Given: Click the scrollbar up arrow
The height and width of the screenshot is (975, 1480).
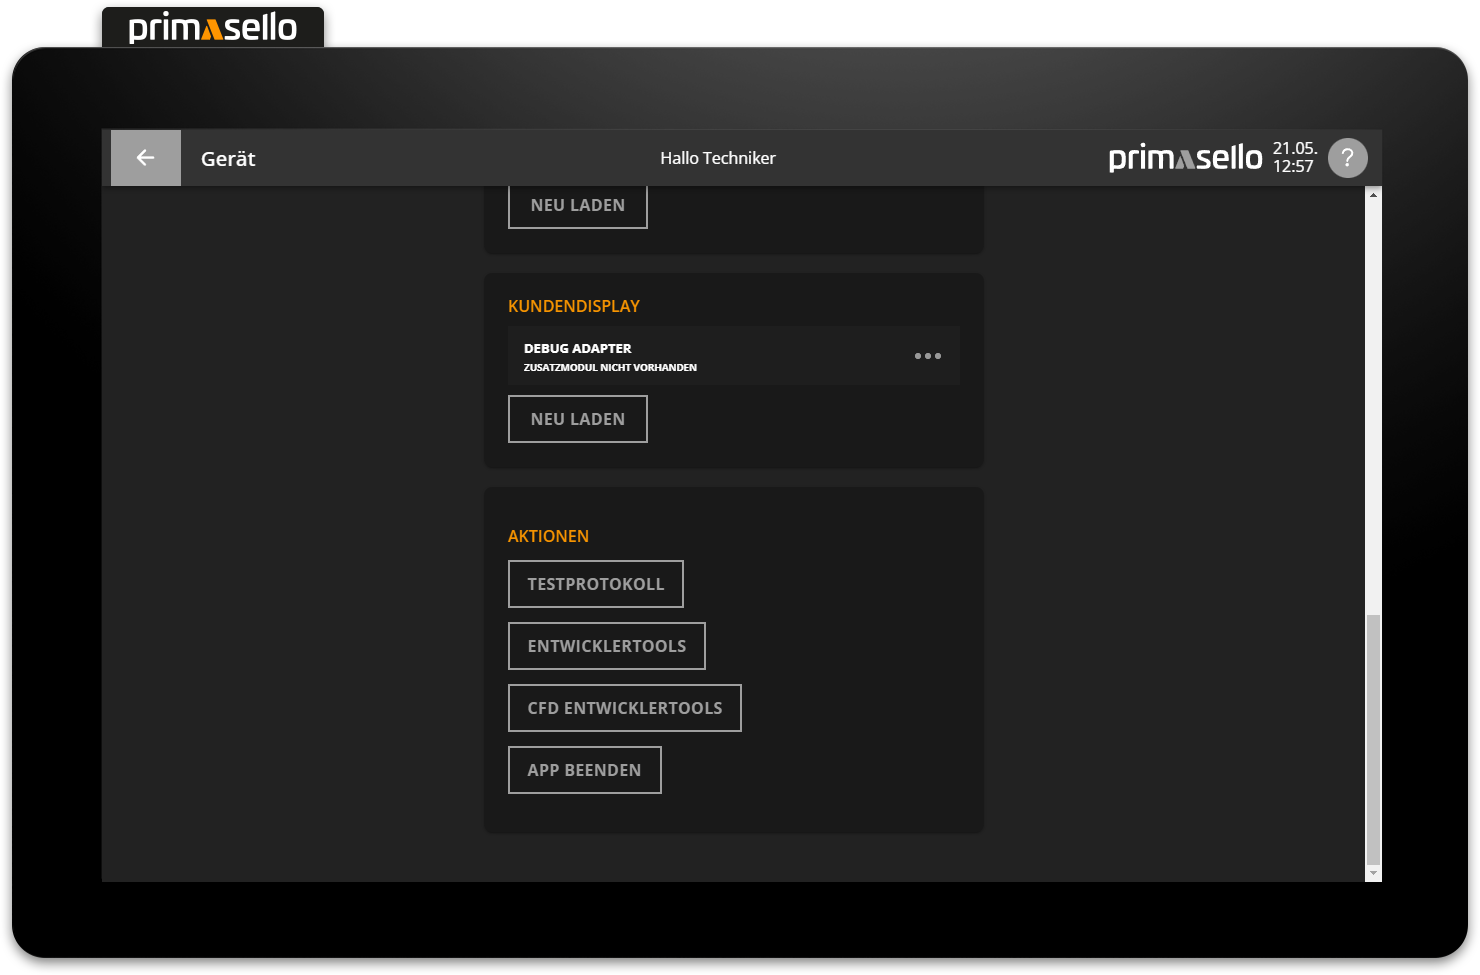Looking at the screenshot, I should (1373, 195).
